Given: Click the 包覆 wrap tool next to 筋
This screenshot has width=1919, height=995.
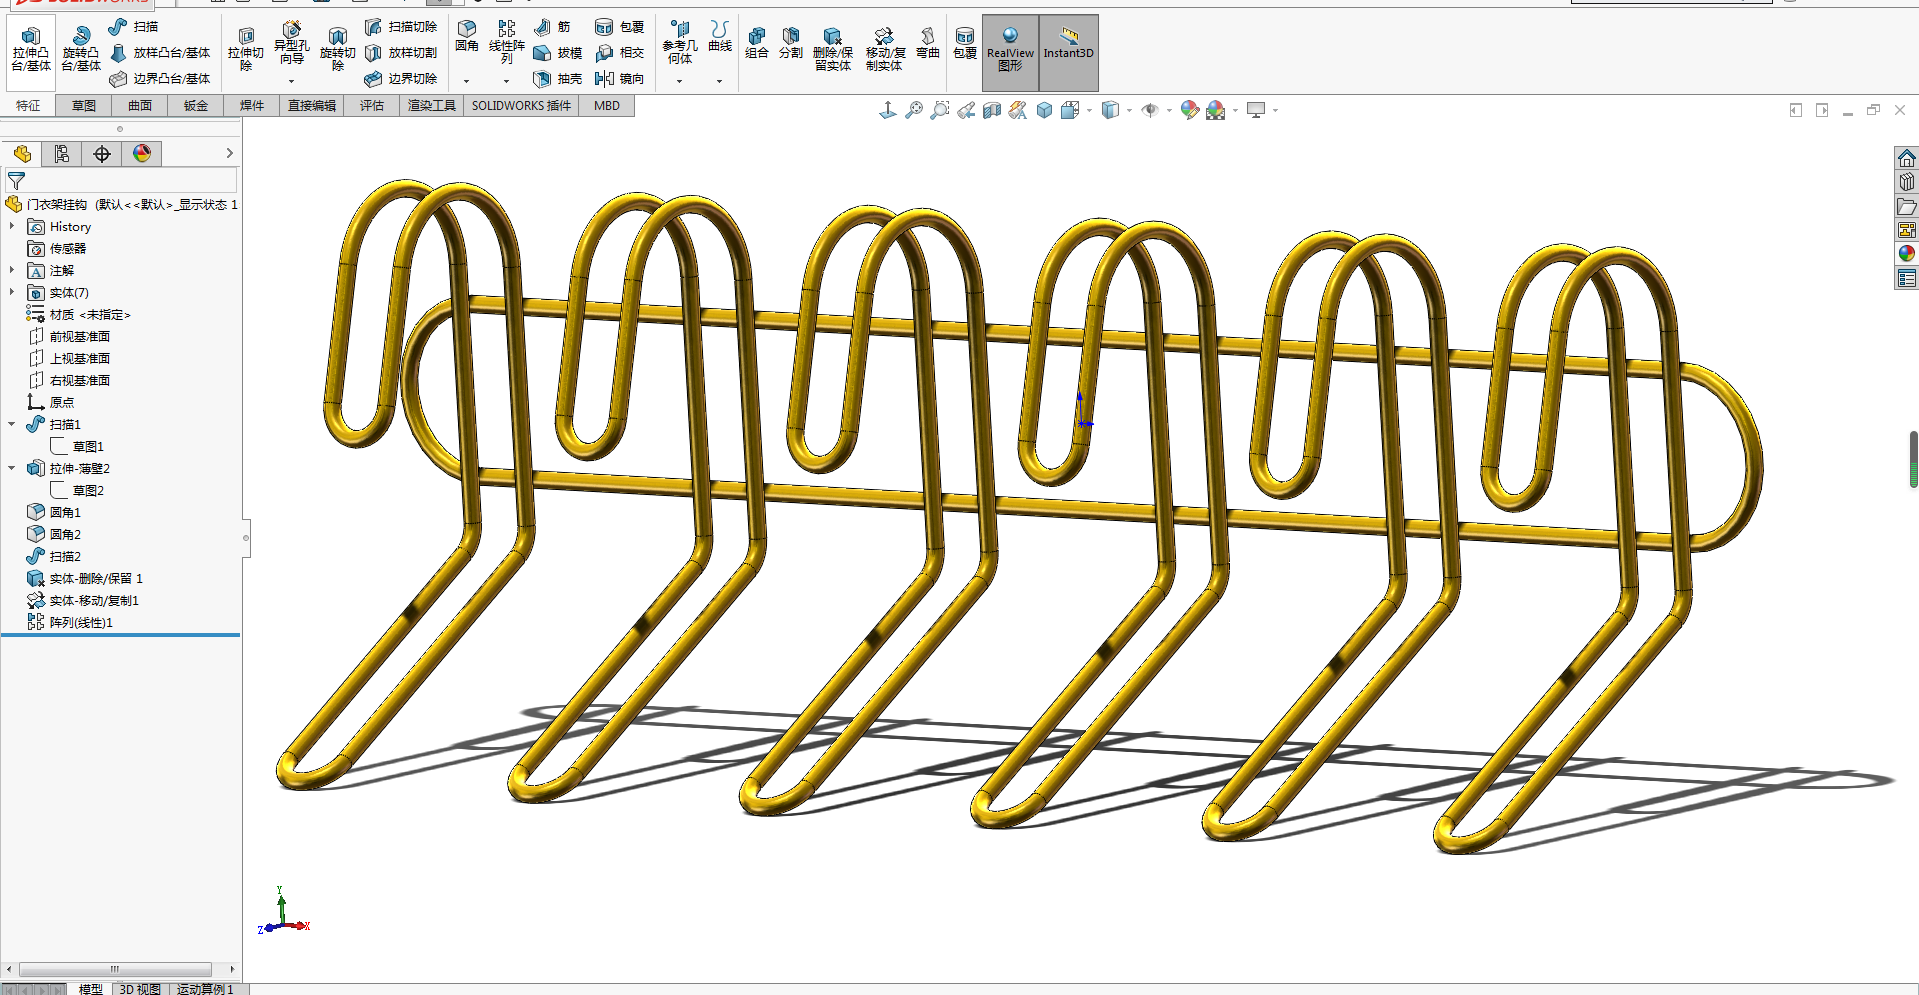Looking at the screenshot, I should 619,27.
